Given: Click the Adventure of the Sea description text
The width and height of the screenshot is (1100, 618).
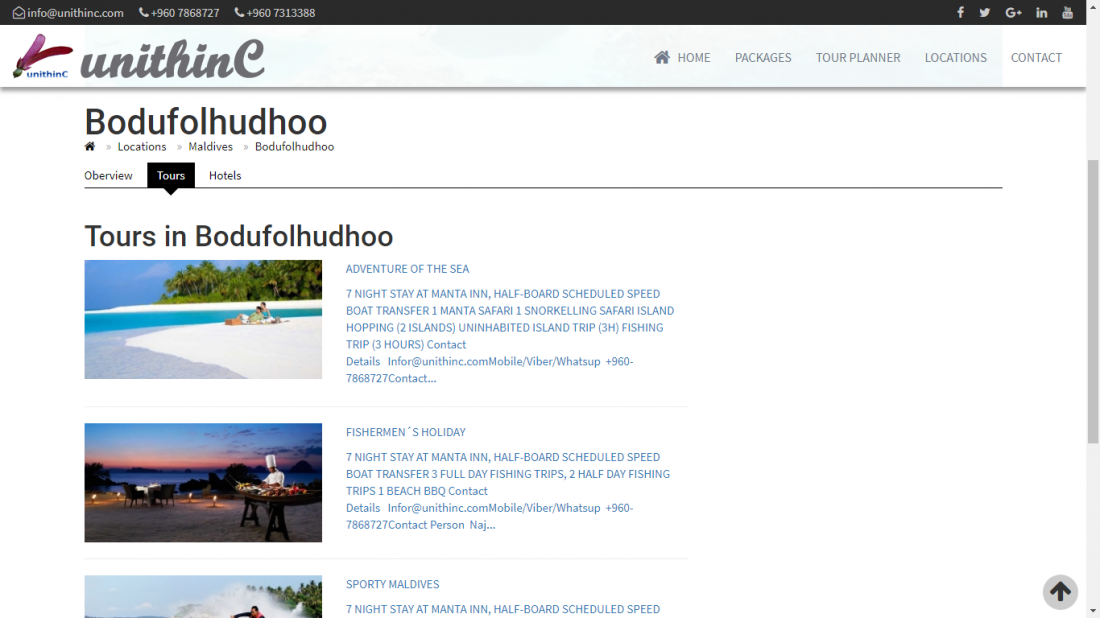Looking at the screenshot, I should (510, 336).
